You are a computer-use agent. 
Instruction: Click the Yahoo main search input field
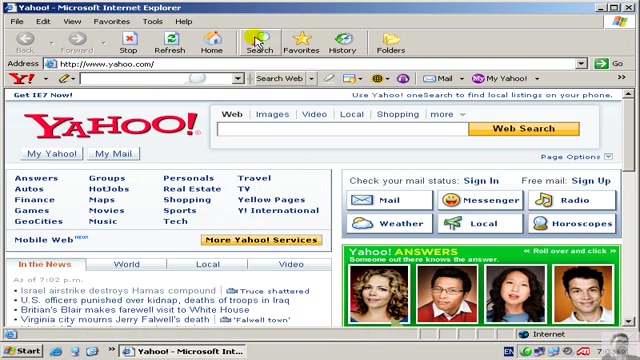pyautogui.click(x=342, y=129)
